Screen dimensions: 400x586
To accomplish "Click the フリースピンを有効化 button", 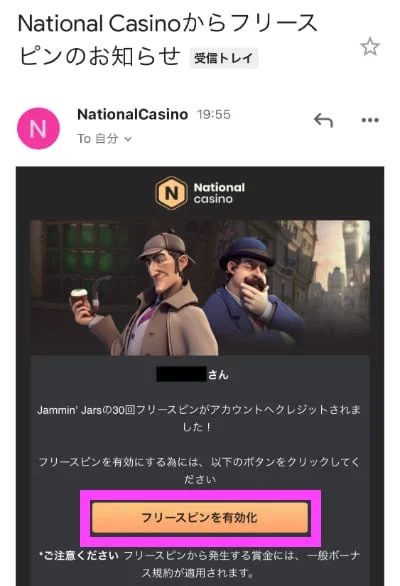I will coord(200,518).
